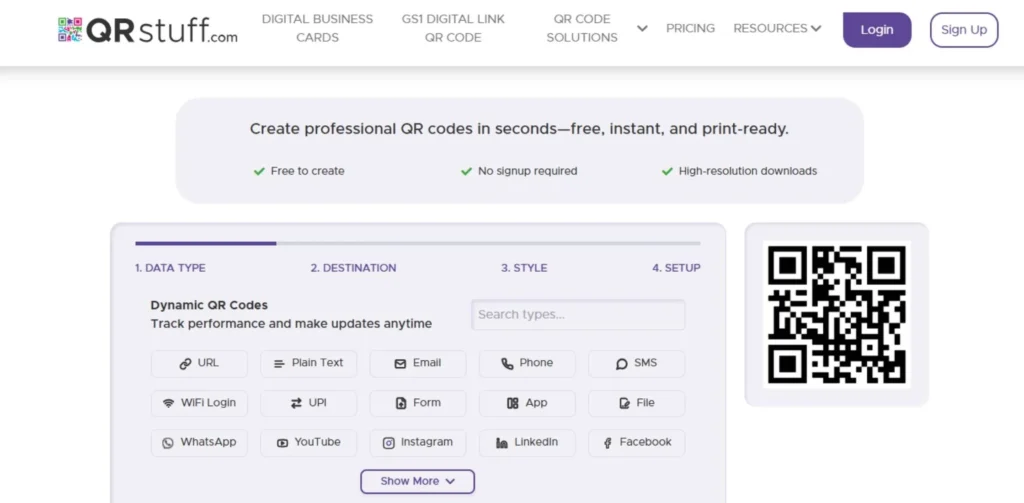Click the Dynamic QR Codes heading

pos(209,305)
